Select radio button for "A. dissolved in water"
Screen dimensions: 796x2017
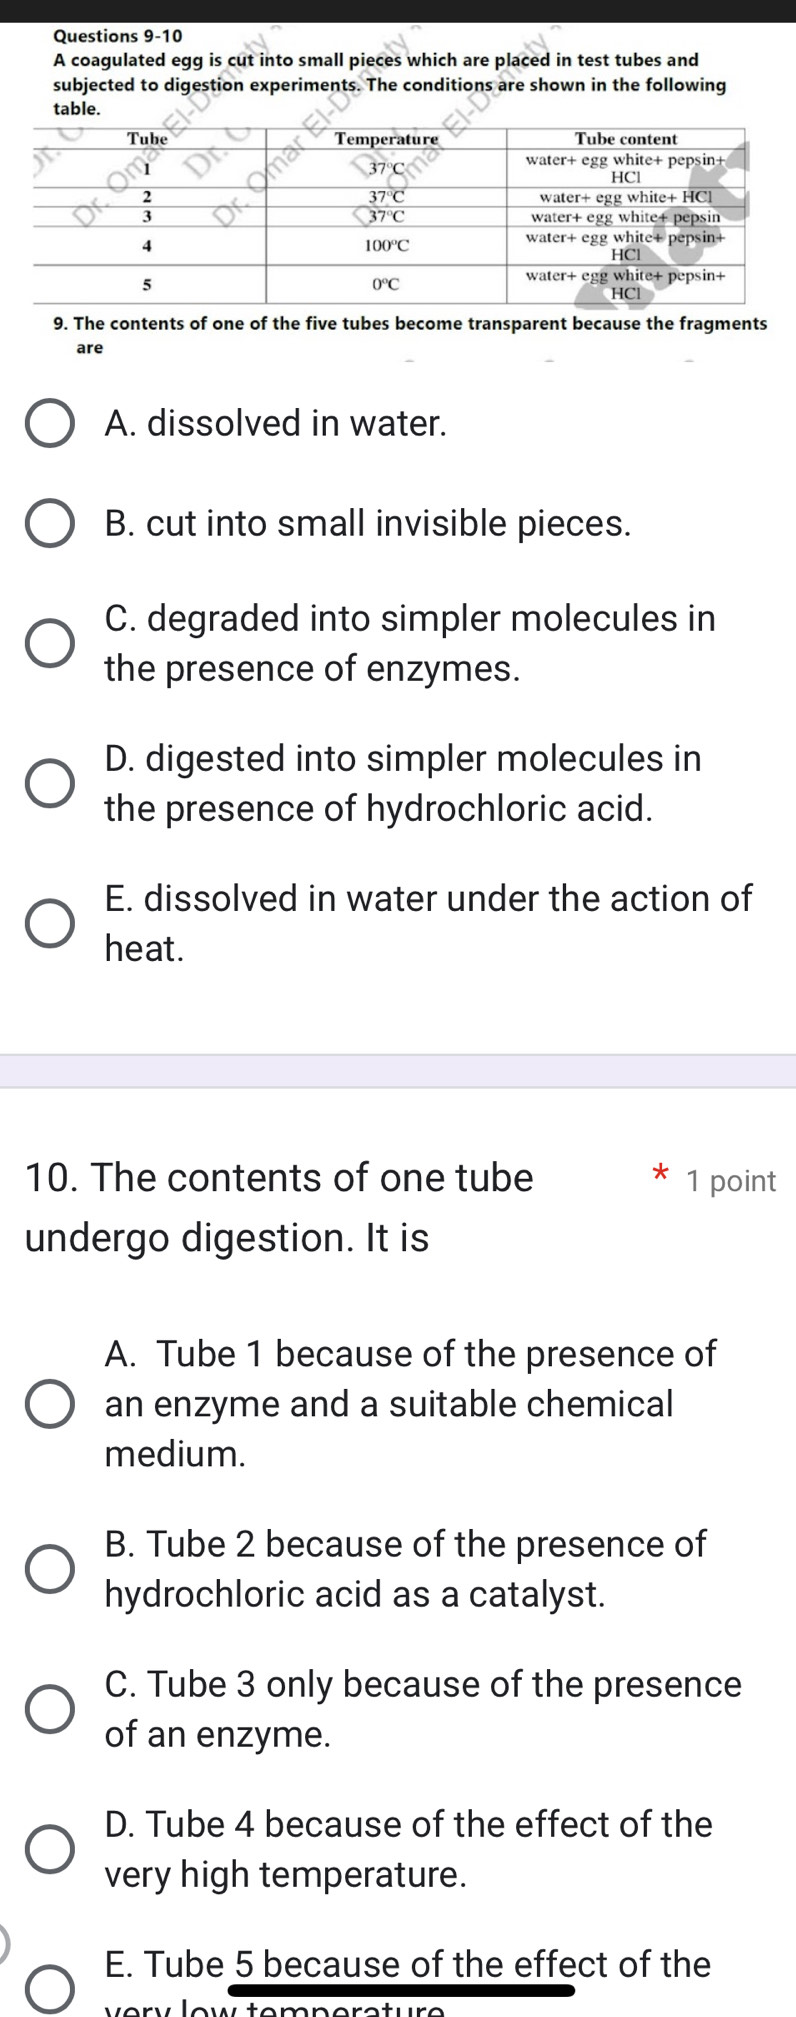point(49,424)
